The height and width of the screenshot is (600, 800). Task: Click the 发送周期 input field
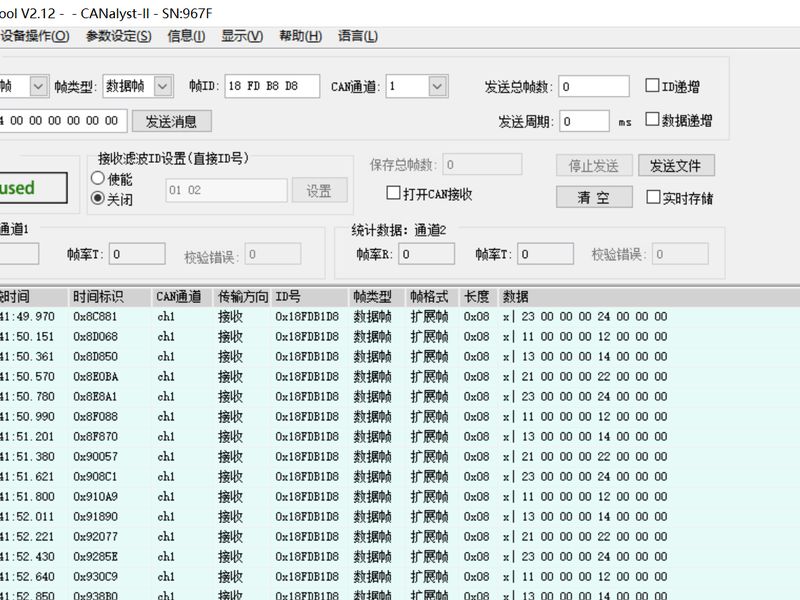coord(584,121)
